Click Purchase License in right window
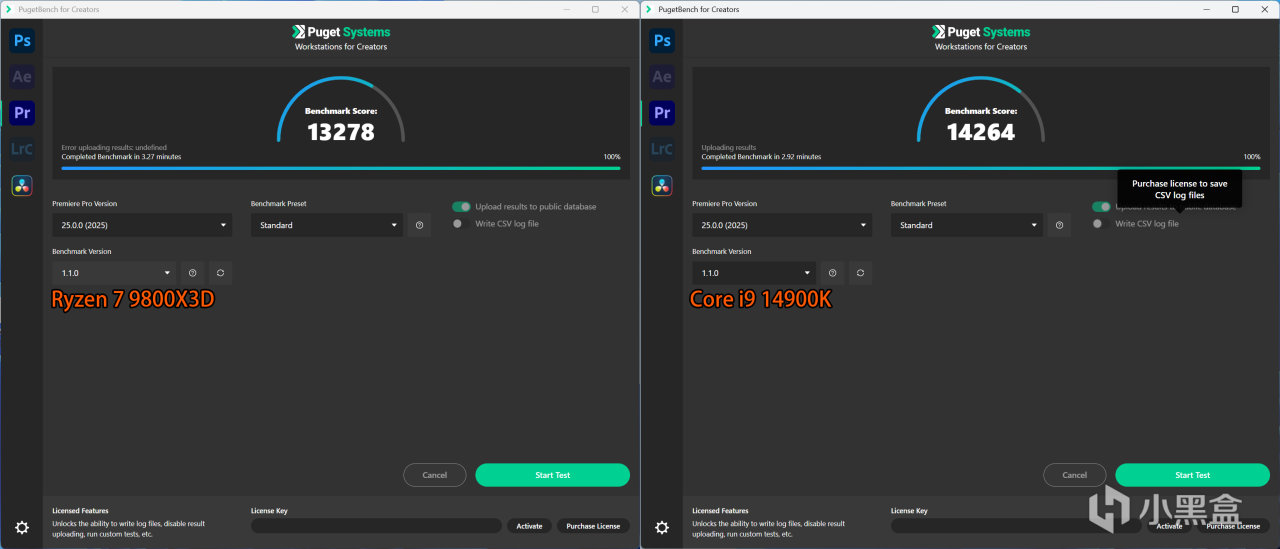 click(x=1233, y=526)
